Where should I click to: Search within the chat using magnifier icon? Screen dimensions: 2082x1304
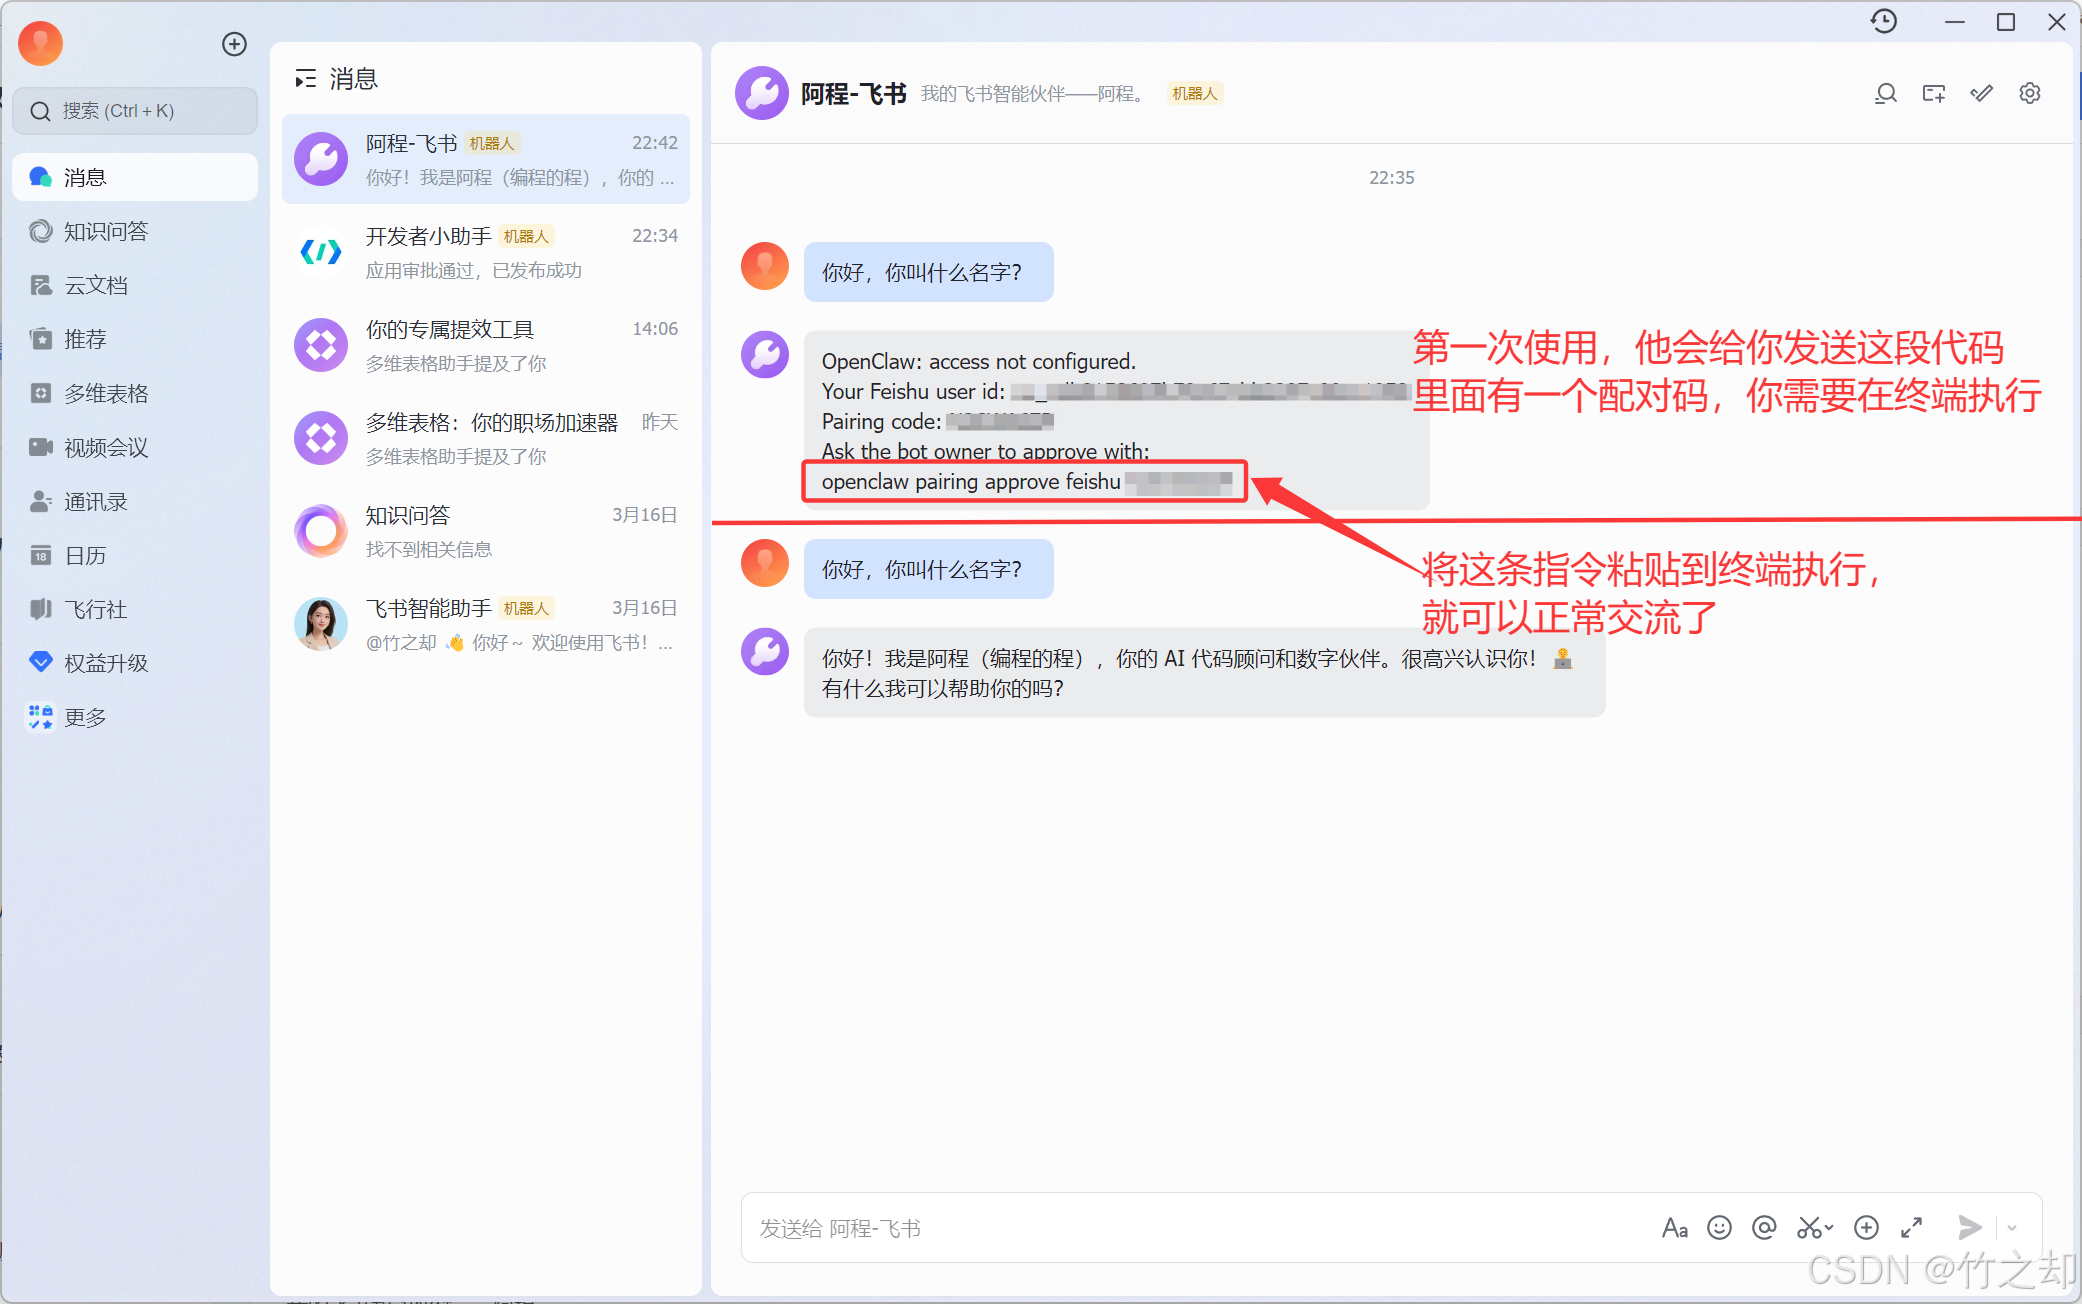coord(1885,94)
